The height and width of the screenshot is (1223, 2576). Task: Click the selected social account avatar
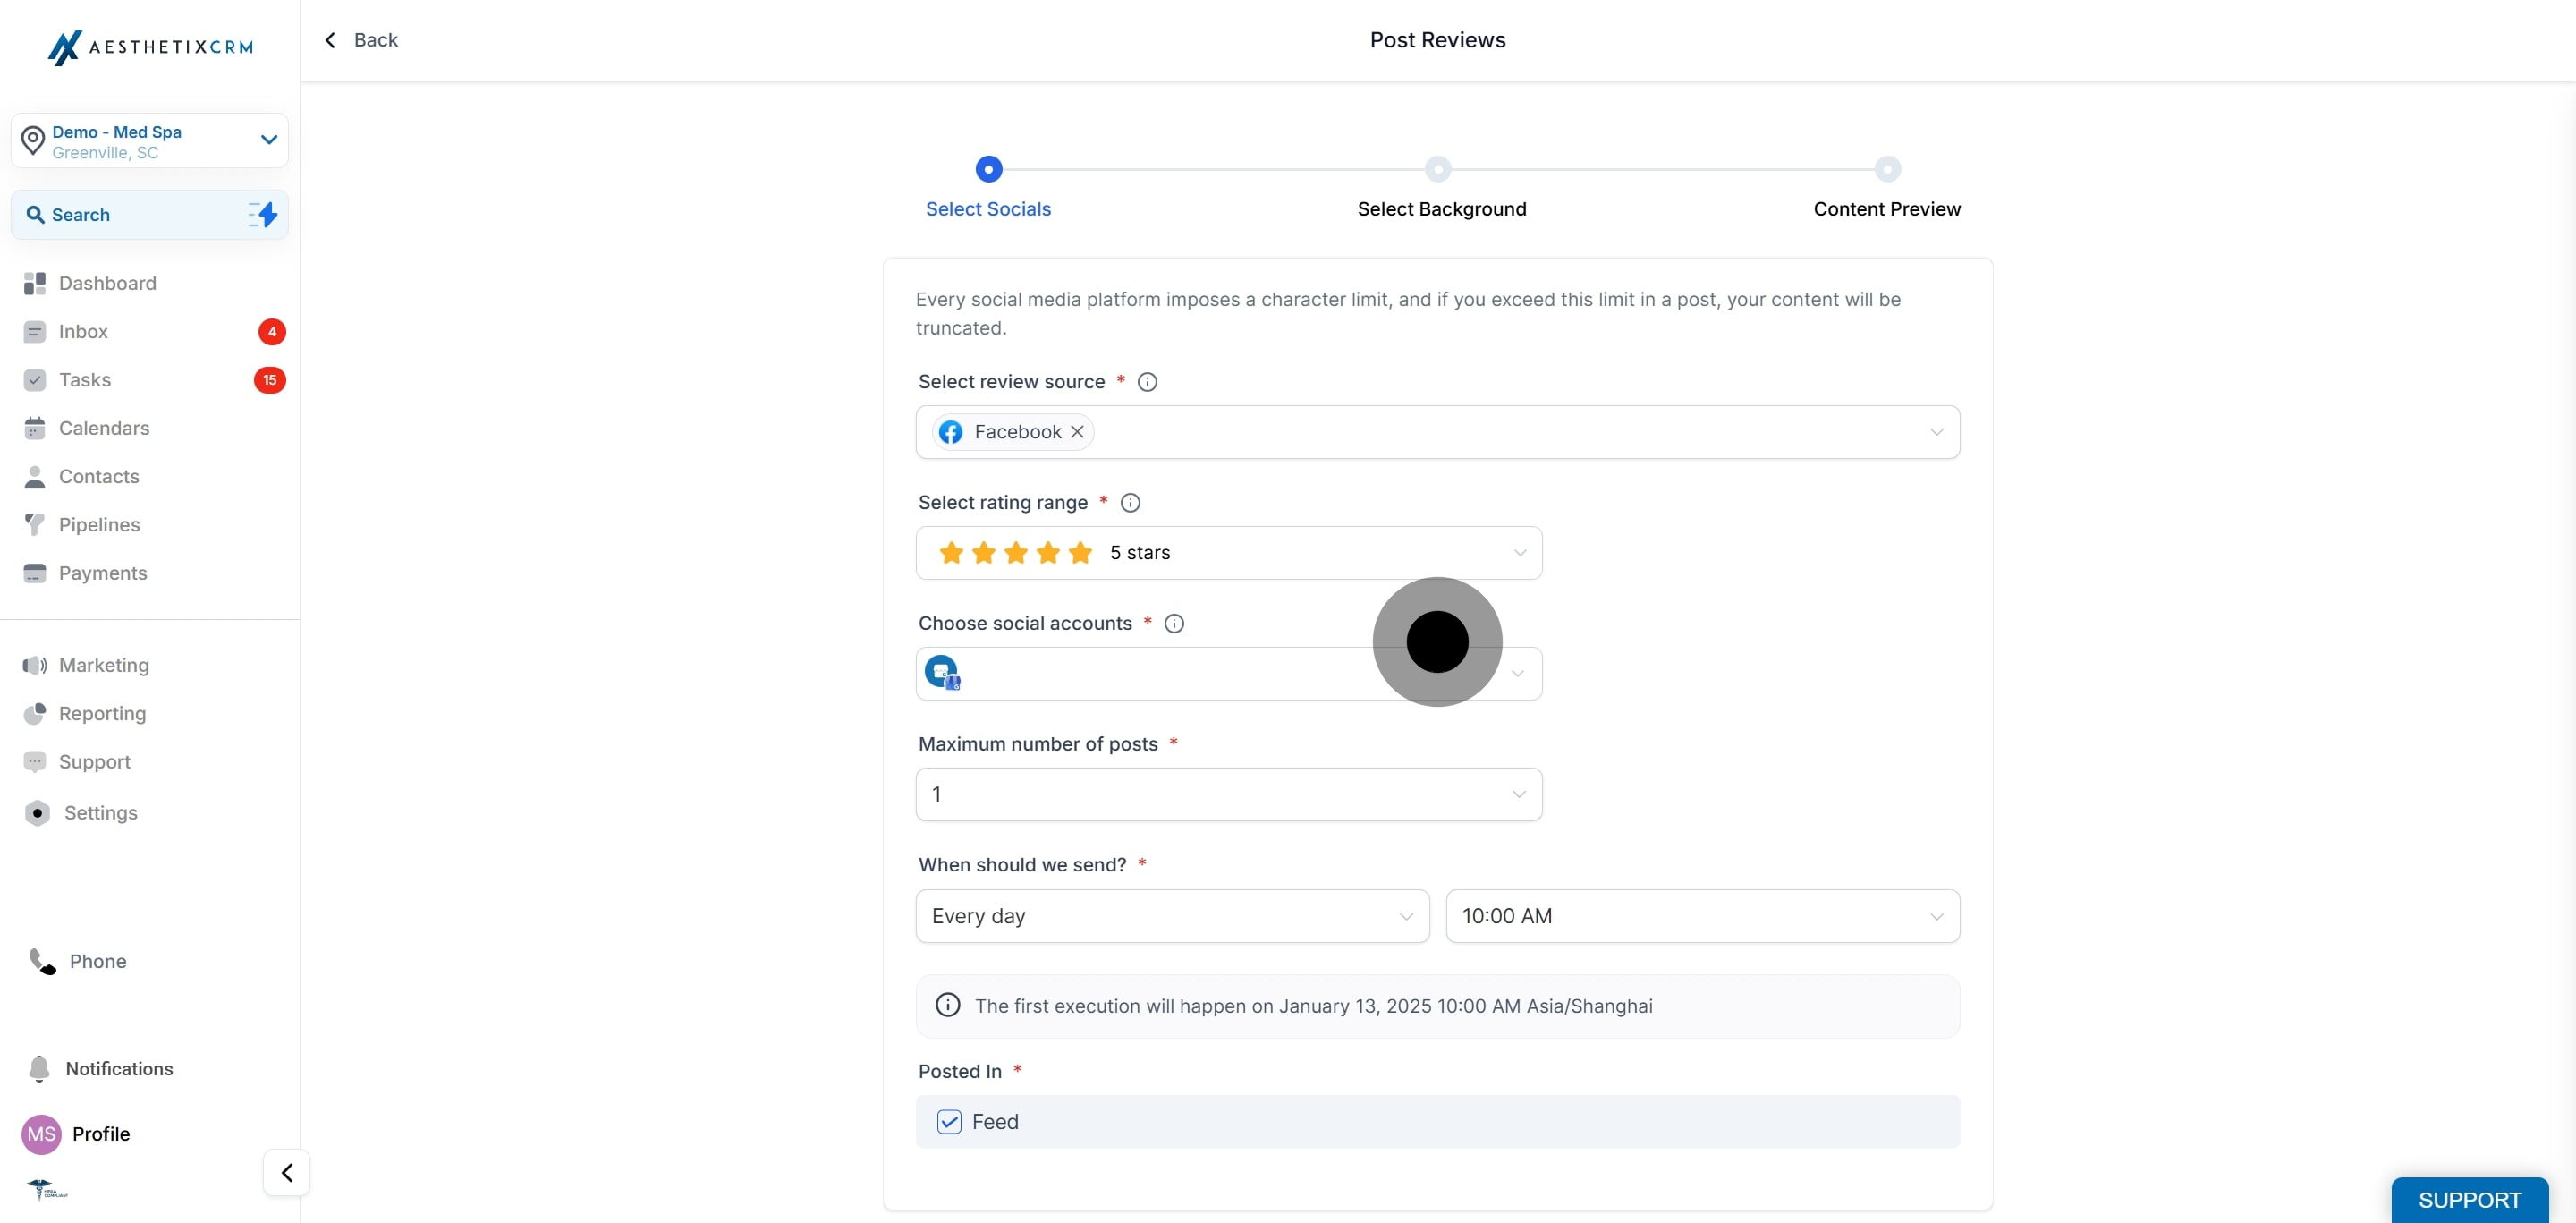(x=942, y=672)
